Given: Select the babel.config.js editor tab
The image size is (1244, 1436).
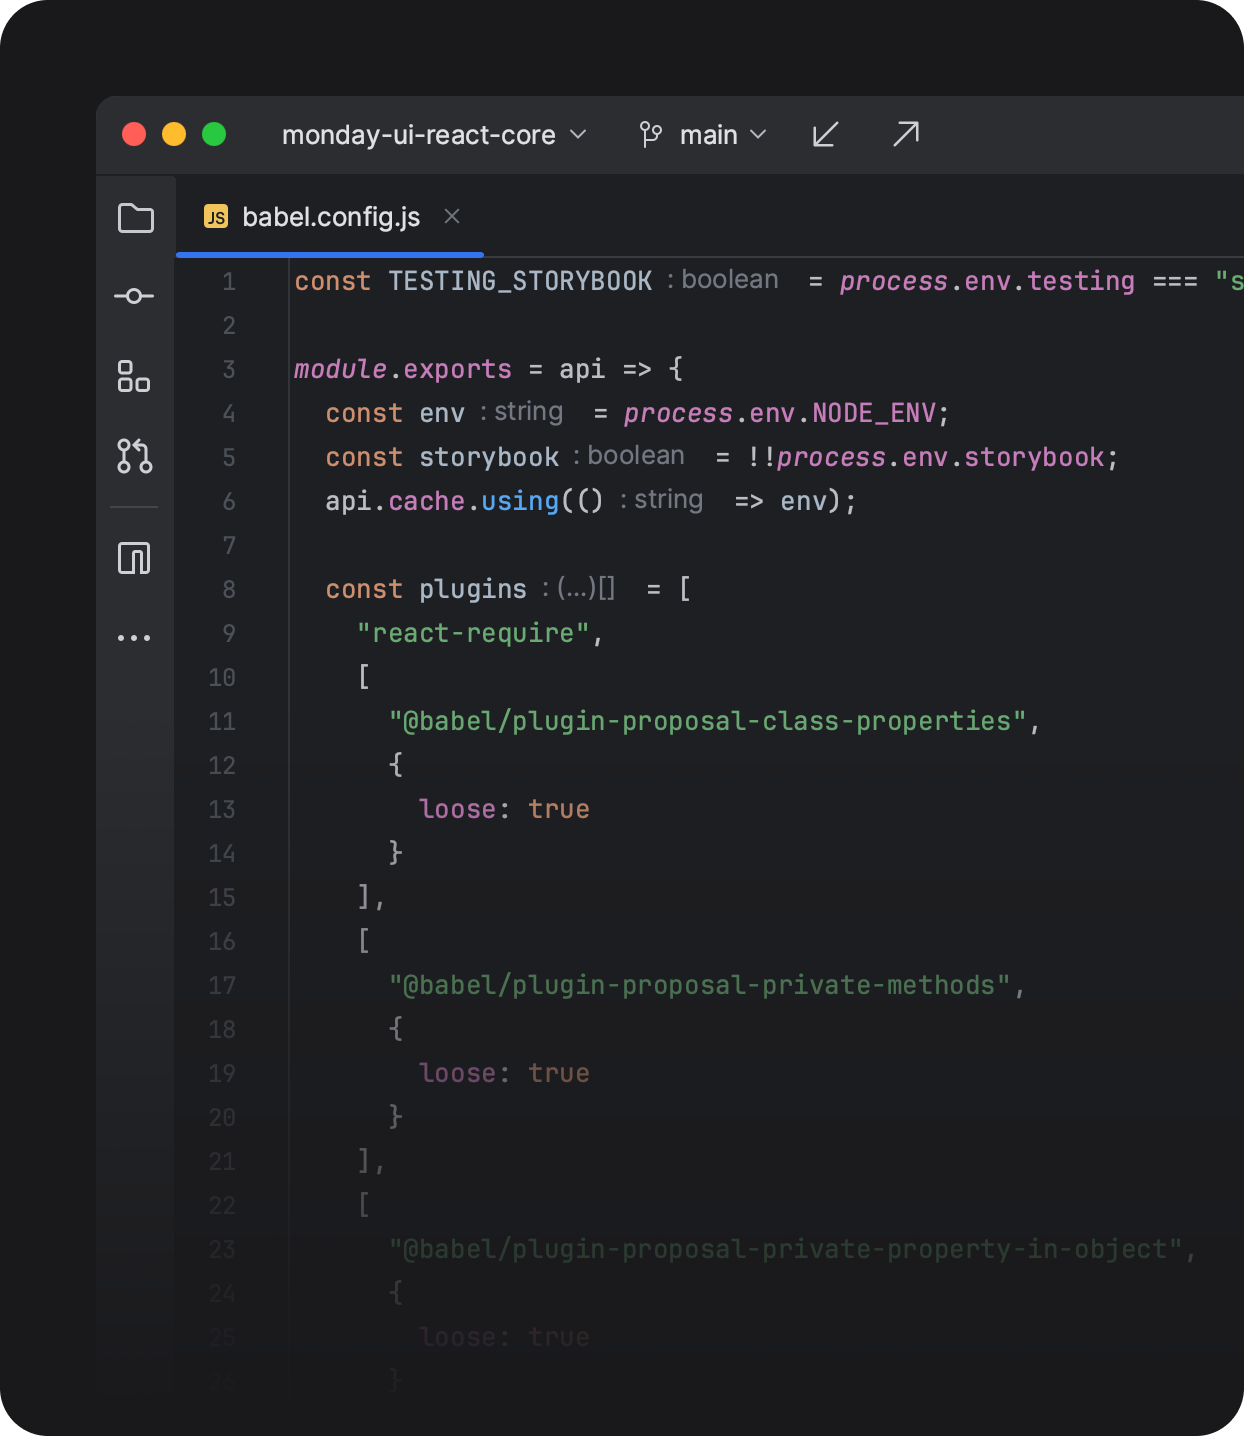Looking at the screenshot, I should (330, 217).
